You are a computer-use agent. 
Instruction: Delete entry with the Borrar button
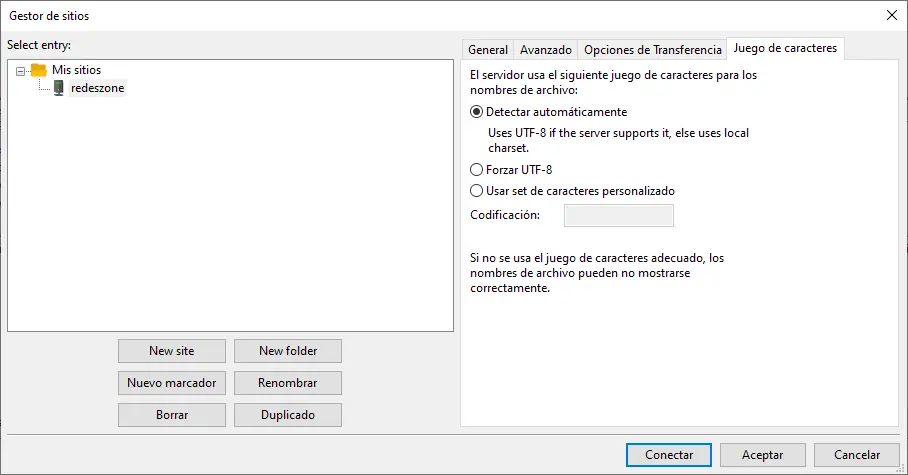tap(172, 415)
